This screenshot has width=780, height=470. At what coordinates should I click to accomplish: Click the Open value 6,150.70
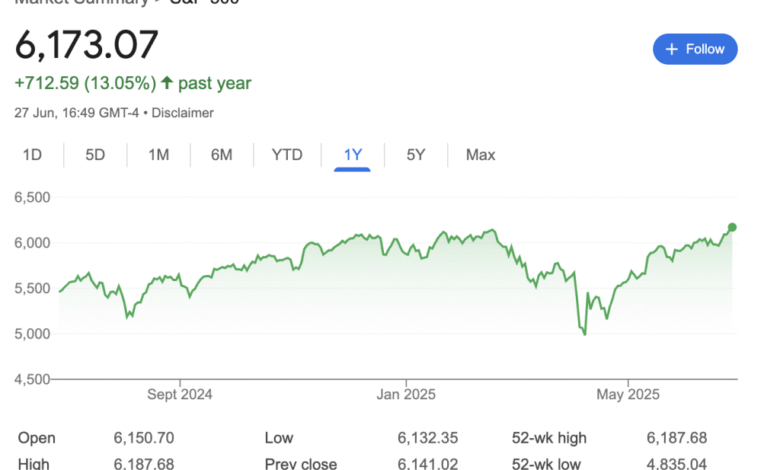click(x=144, y=438)
